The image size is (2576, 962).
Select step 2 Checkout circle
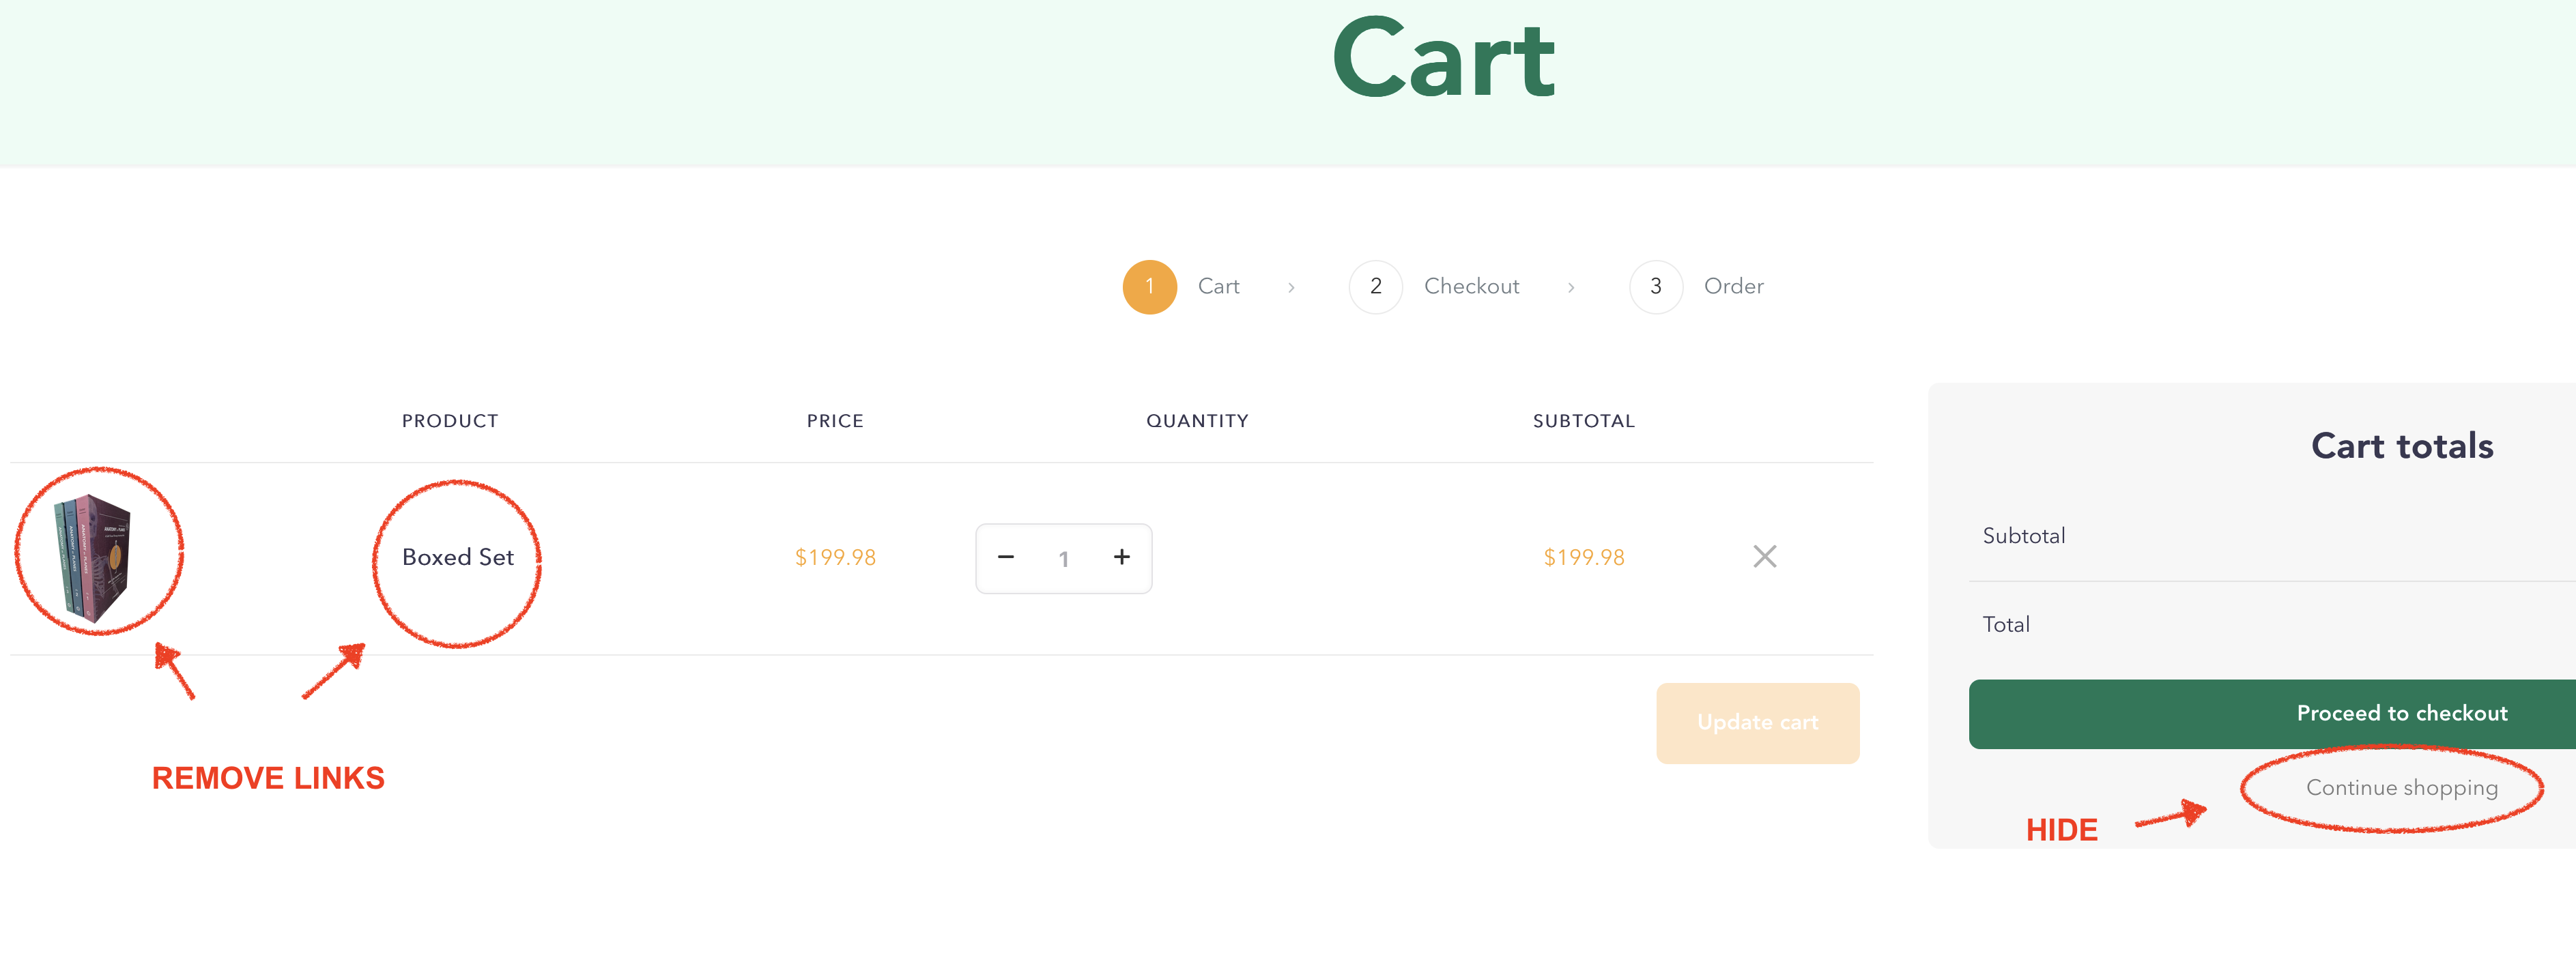tap(1375, 287)
